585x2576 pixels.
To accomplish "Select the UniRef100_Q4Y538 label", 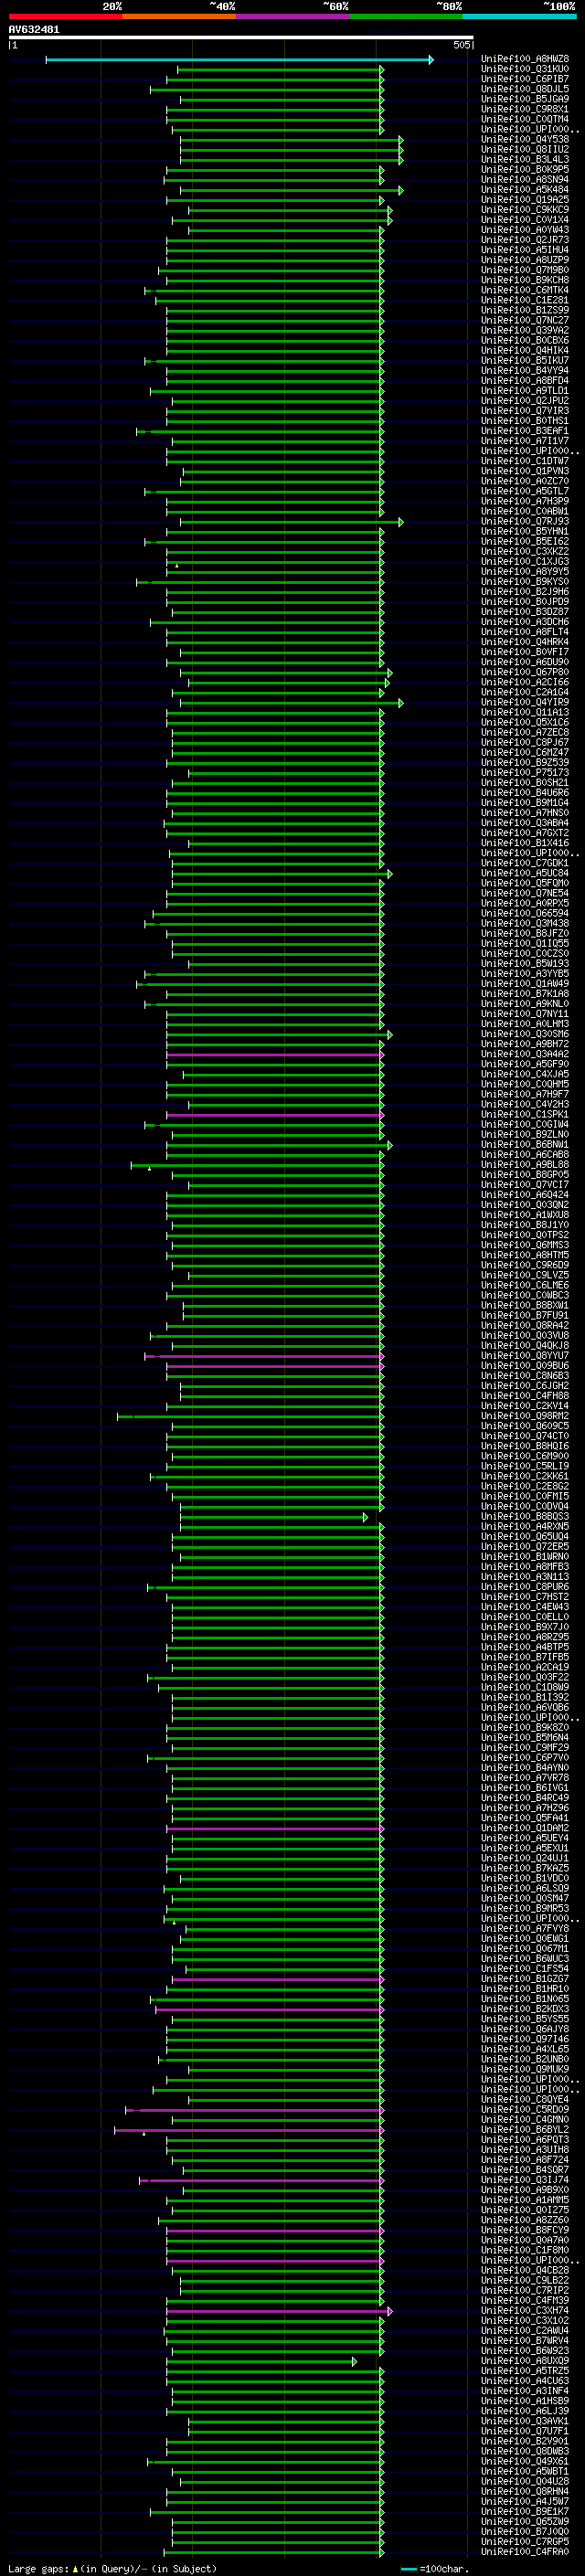I will [525, 139].
